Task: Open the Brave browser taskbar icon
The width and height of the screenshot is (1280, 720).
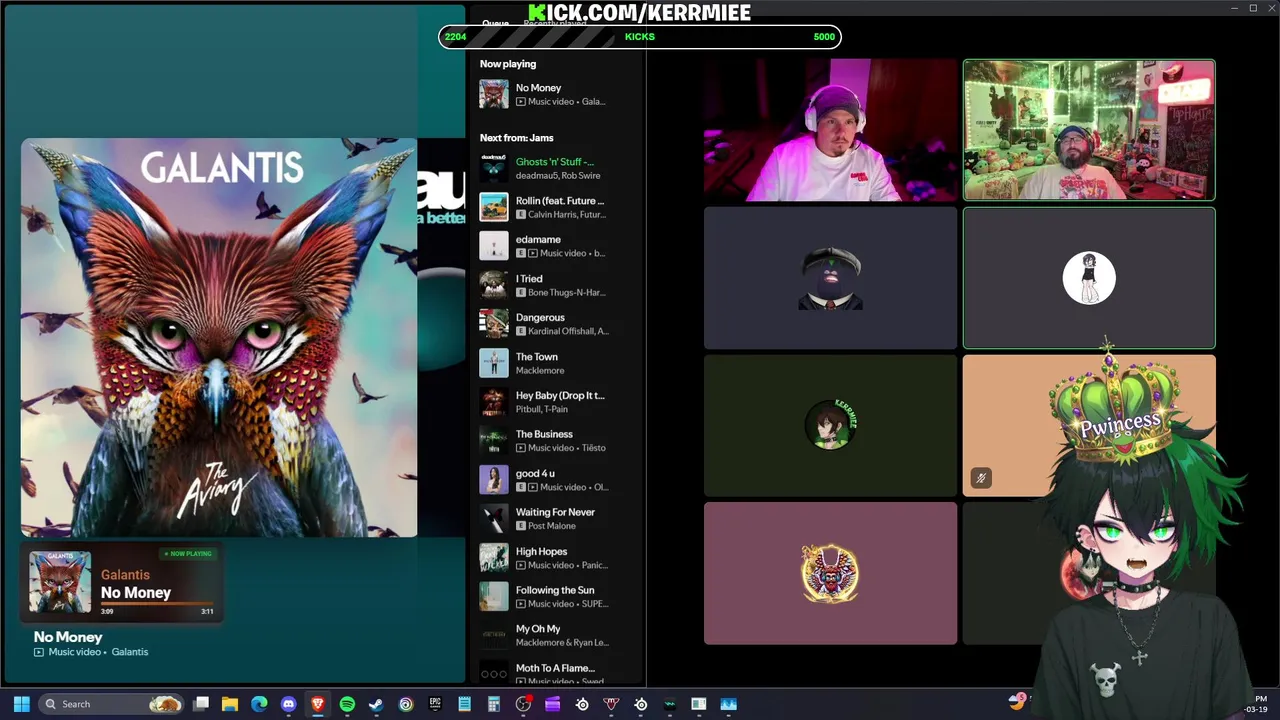Action: click(318, 704)
